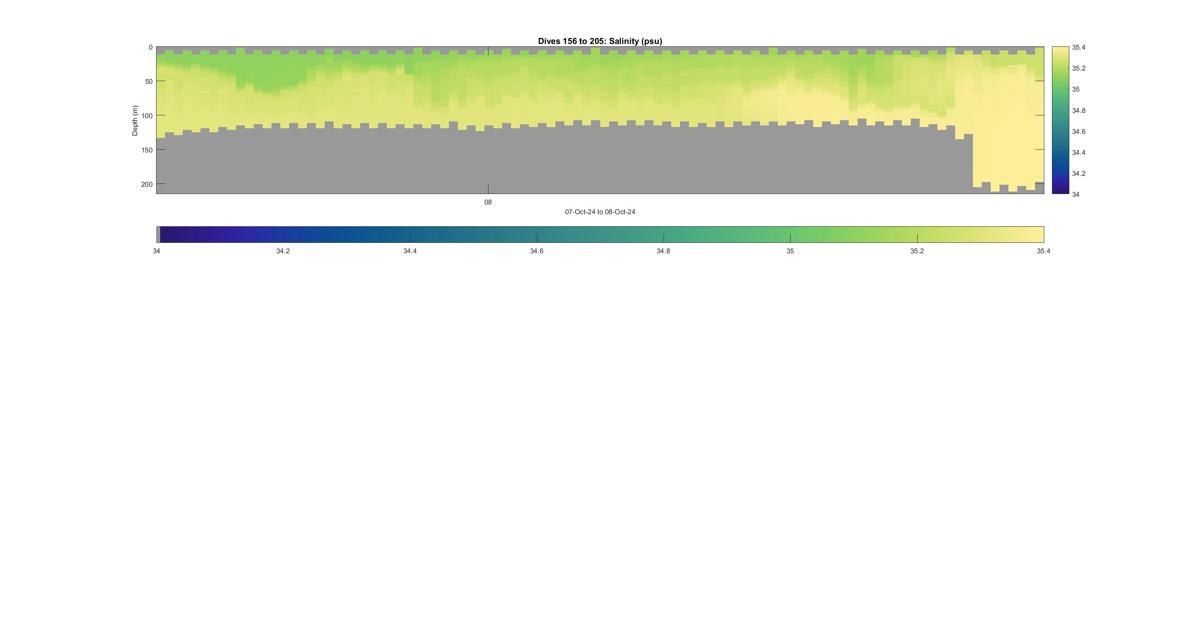
Task: Click the 'Depth (m)' y-axis label
Action: 134,120
